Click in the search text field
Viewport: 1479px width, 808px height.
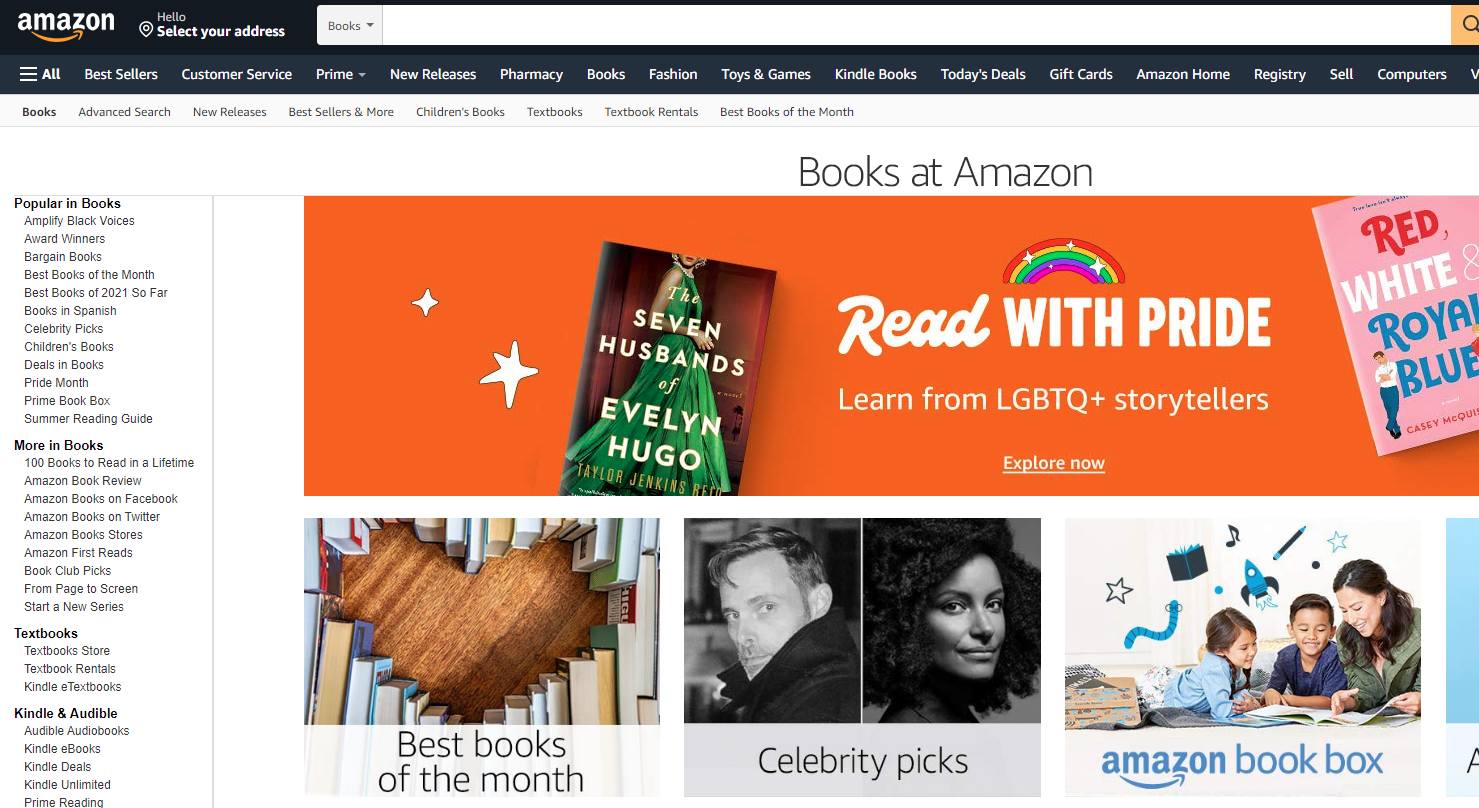pos(916,25)
